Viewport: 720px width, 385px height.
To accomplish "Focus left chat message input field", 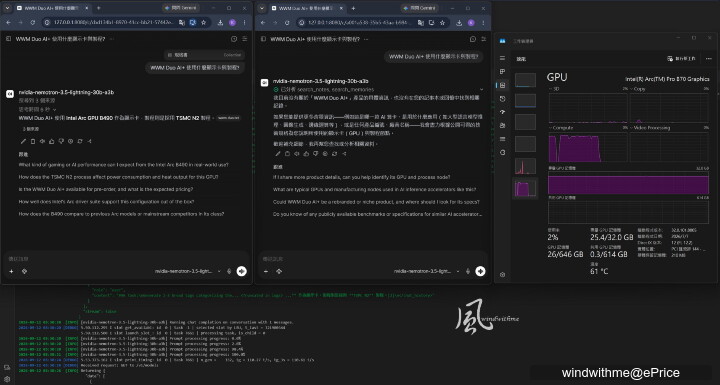I will (126, 259).
